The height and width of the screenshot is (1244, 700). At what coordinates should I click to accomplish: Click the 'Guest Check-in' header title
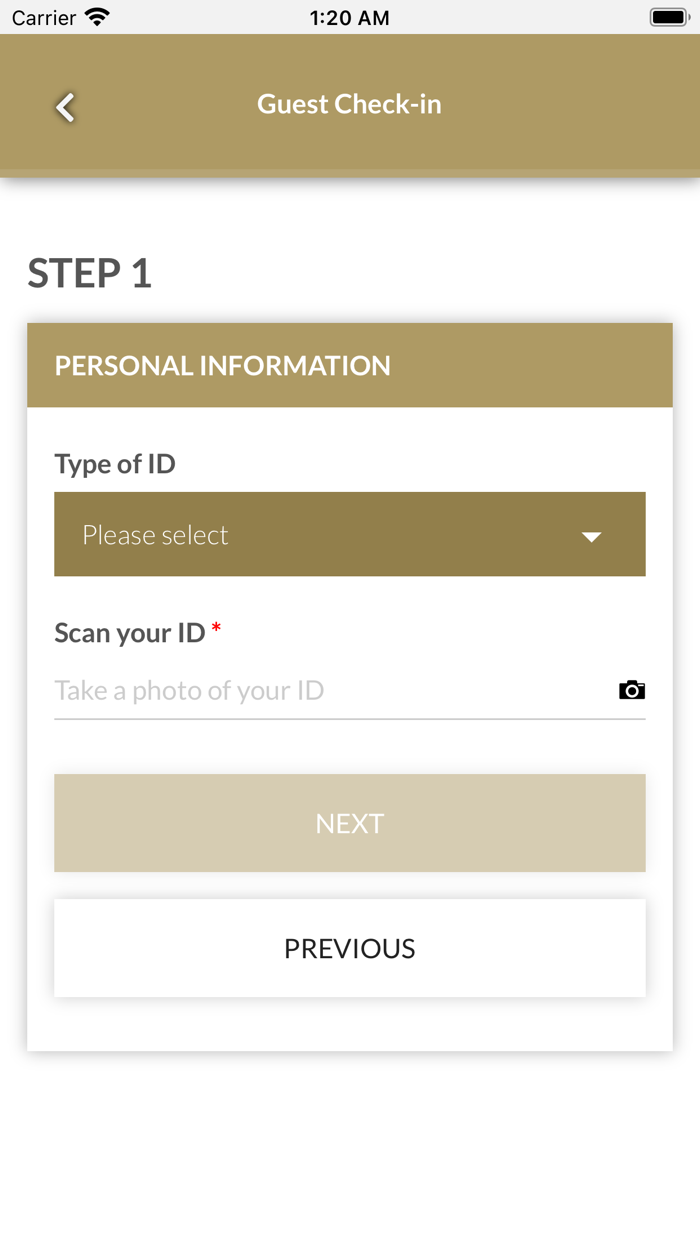coord(349,104)
